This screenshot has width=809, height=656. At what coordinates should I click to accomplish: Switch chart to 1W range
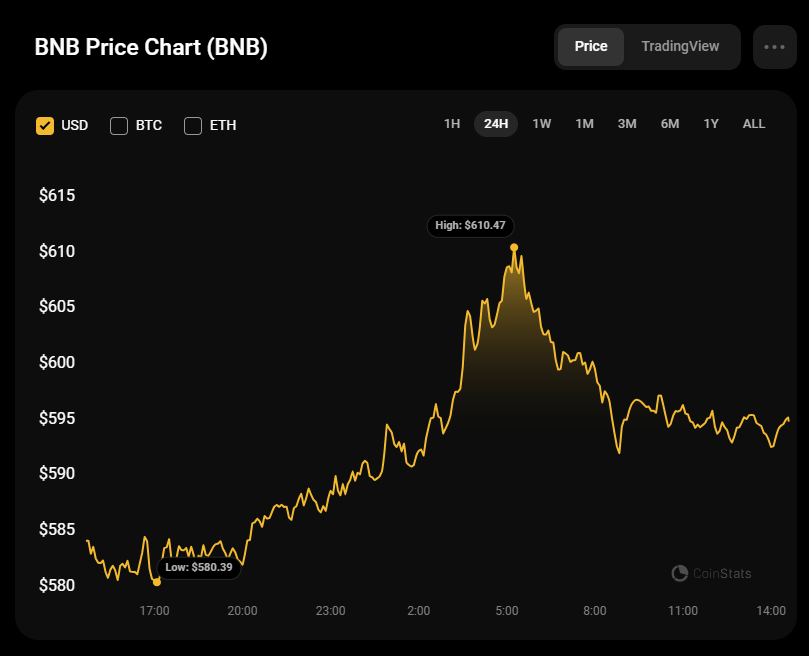pyautogui.click(x=542, y=124)
